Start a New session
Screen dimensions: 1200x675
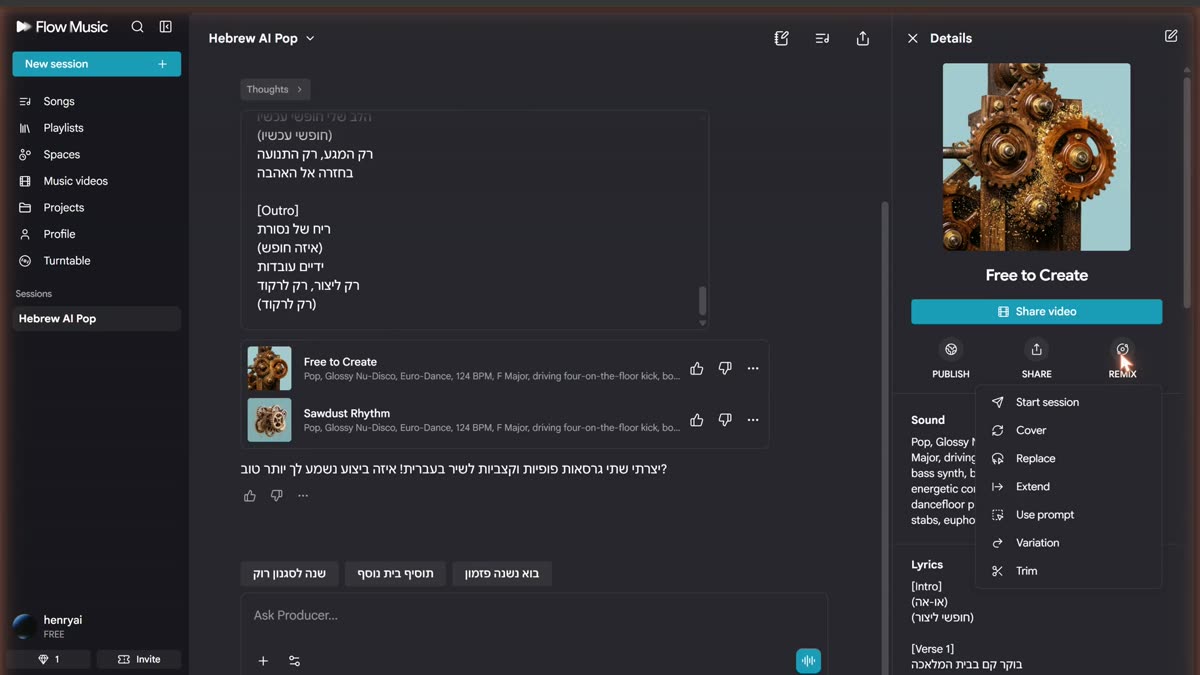tap(96, 64)
